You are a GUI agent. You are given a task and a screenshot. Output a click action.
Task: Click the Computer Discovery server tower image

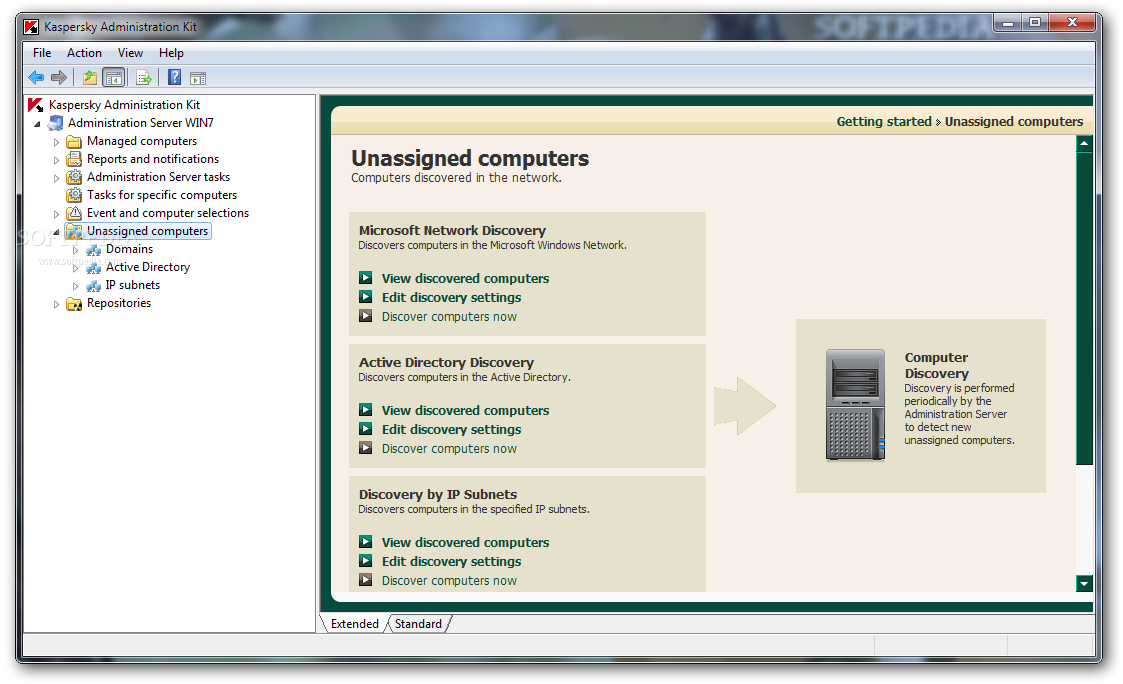tap(855, 405)
